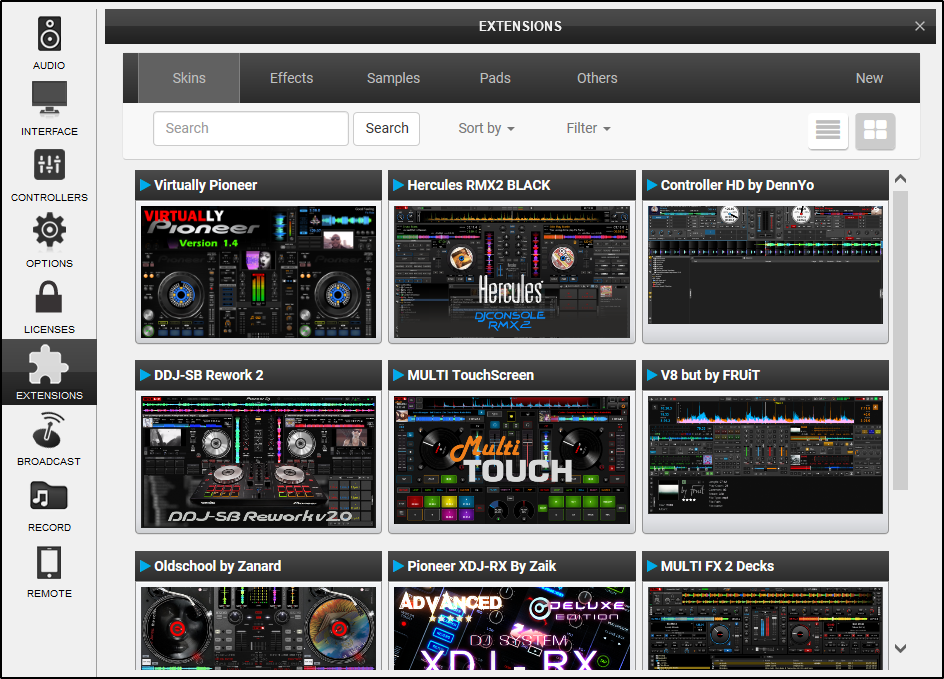The width and height of the screenshot is (944, 679).
Task: Click the Controller HD by DennYo title
Action: [x=737, y=185]
